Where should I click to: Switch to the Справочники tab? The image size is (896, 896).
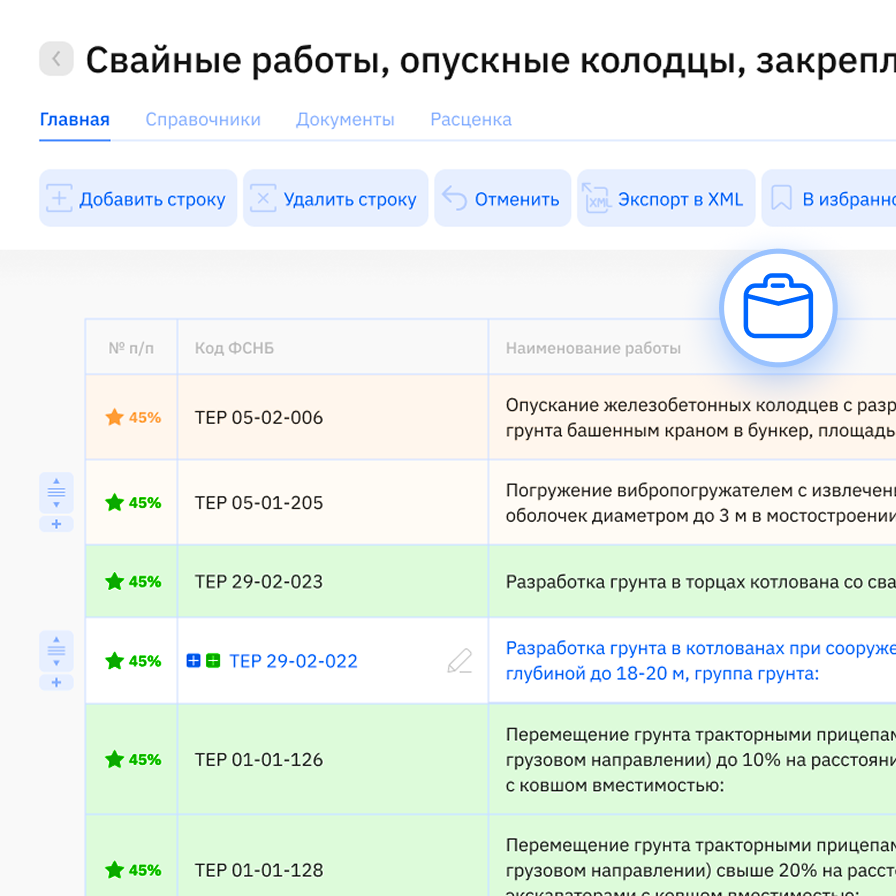pos(203,119)
